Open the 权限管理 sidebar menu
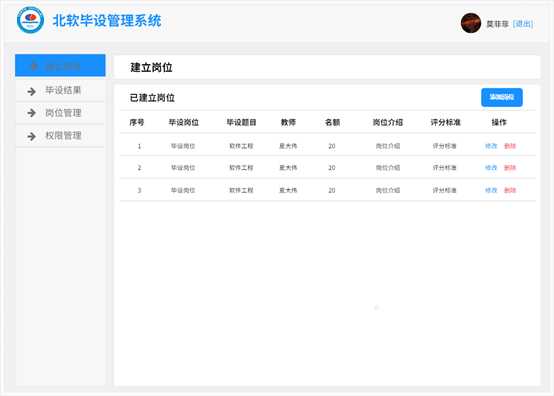554x396 pixels. [60, 136]
